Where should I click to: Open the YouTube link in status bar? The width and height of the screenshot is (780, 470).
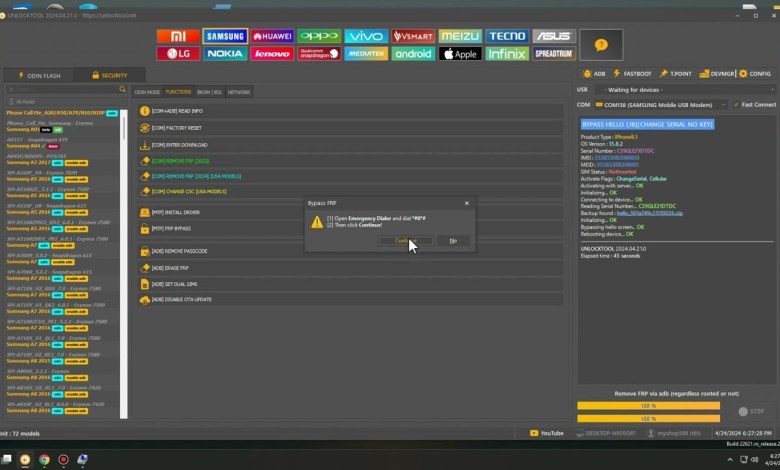tap(546, 433)
